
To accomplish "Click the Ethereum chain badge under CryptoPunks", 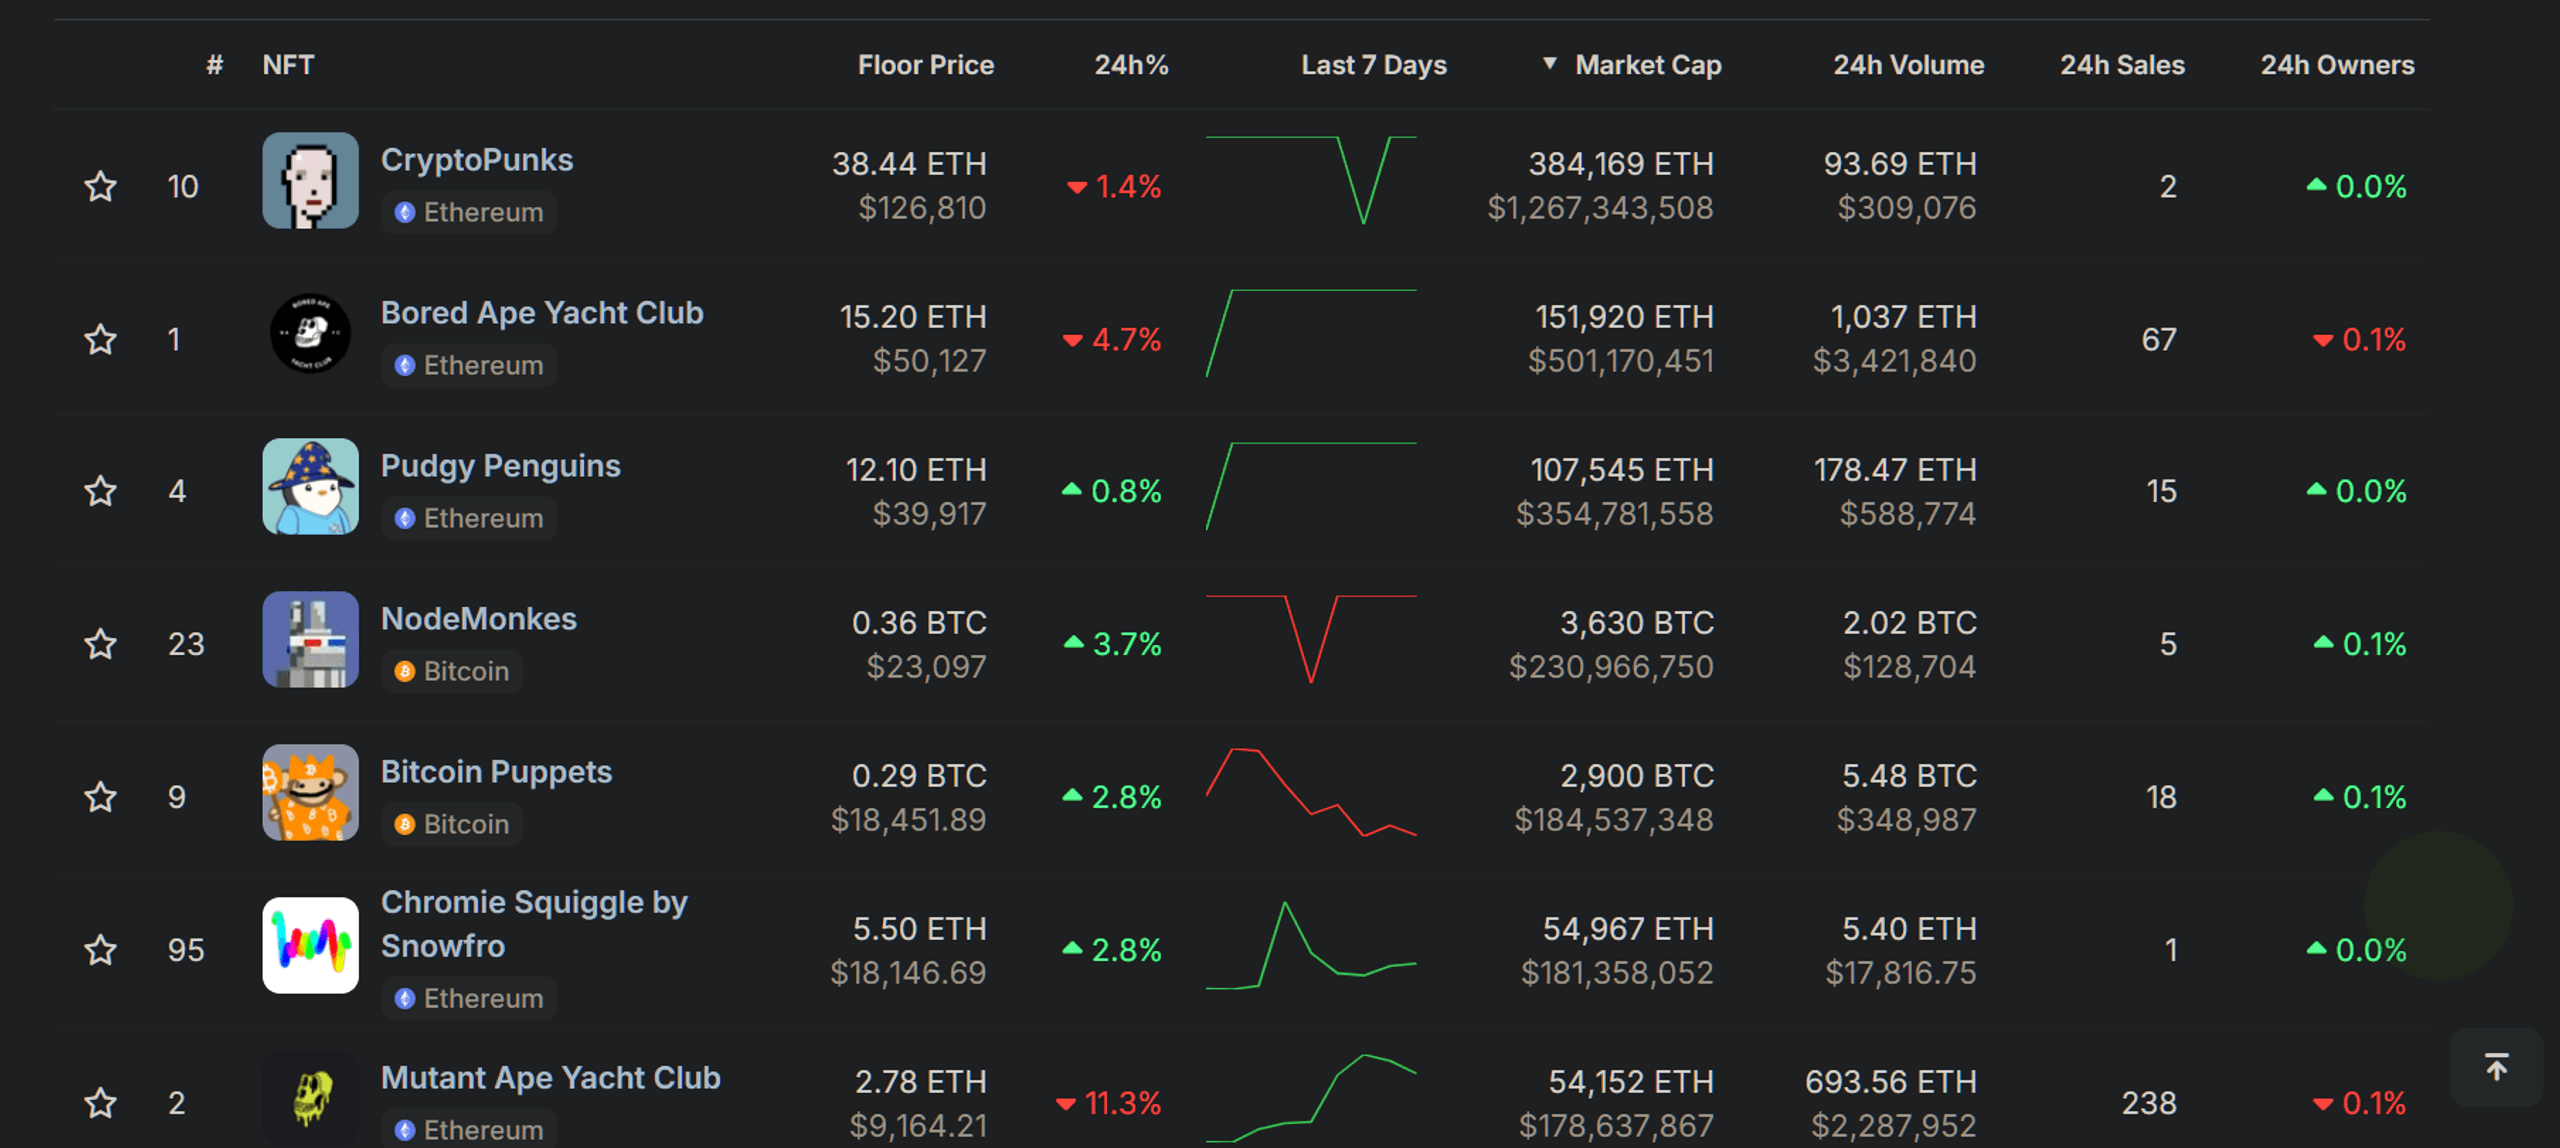I will click(x=469, y=212).
